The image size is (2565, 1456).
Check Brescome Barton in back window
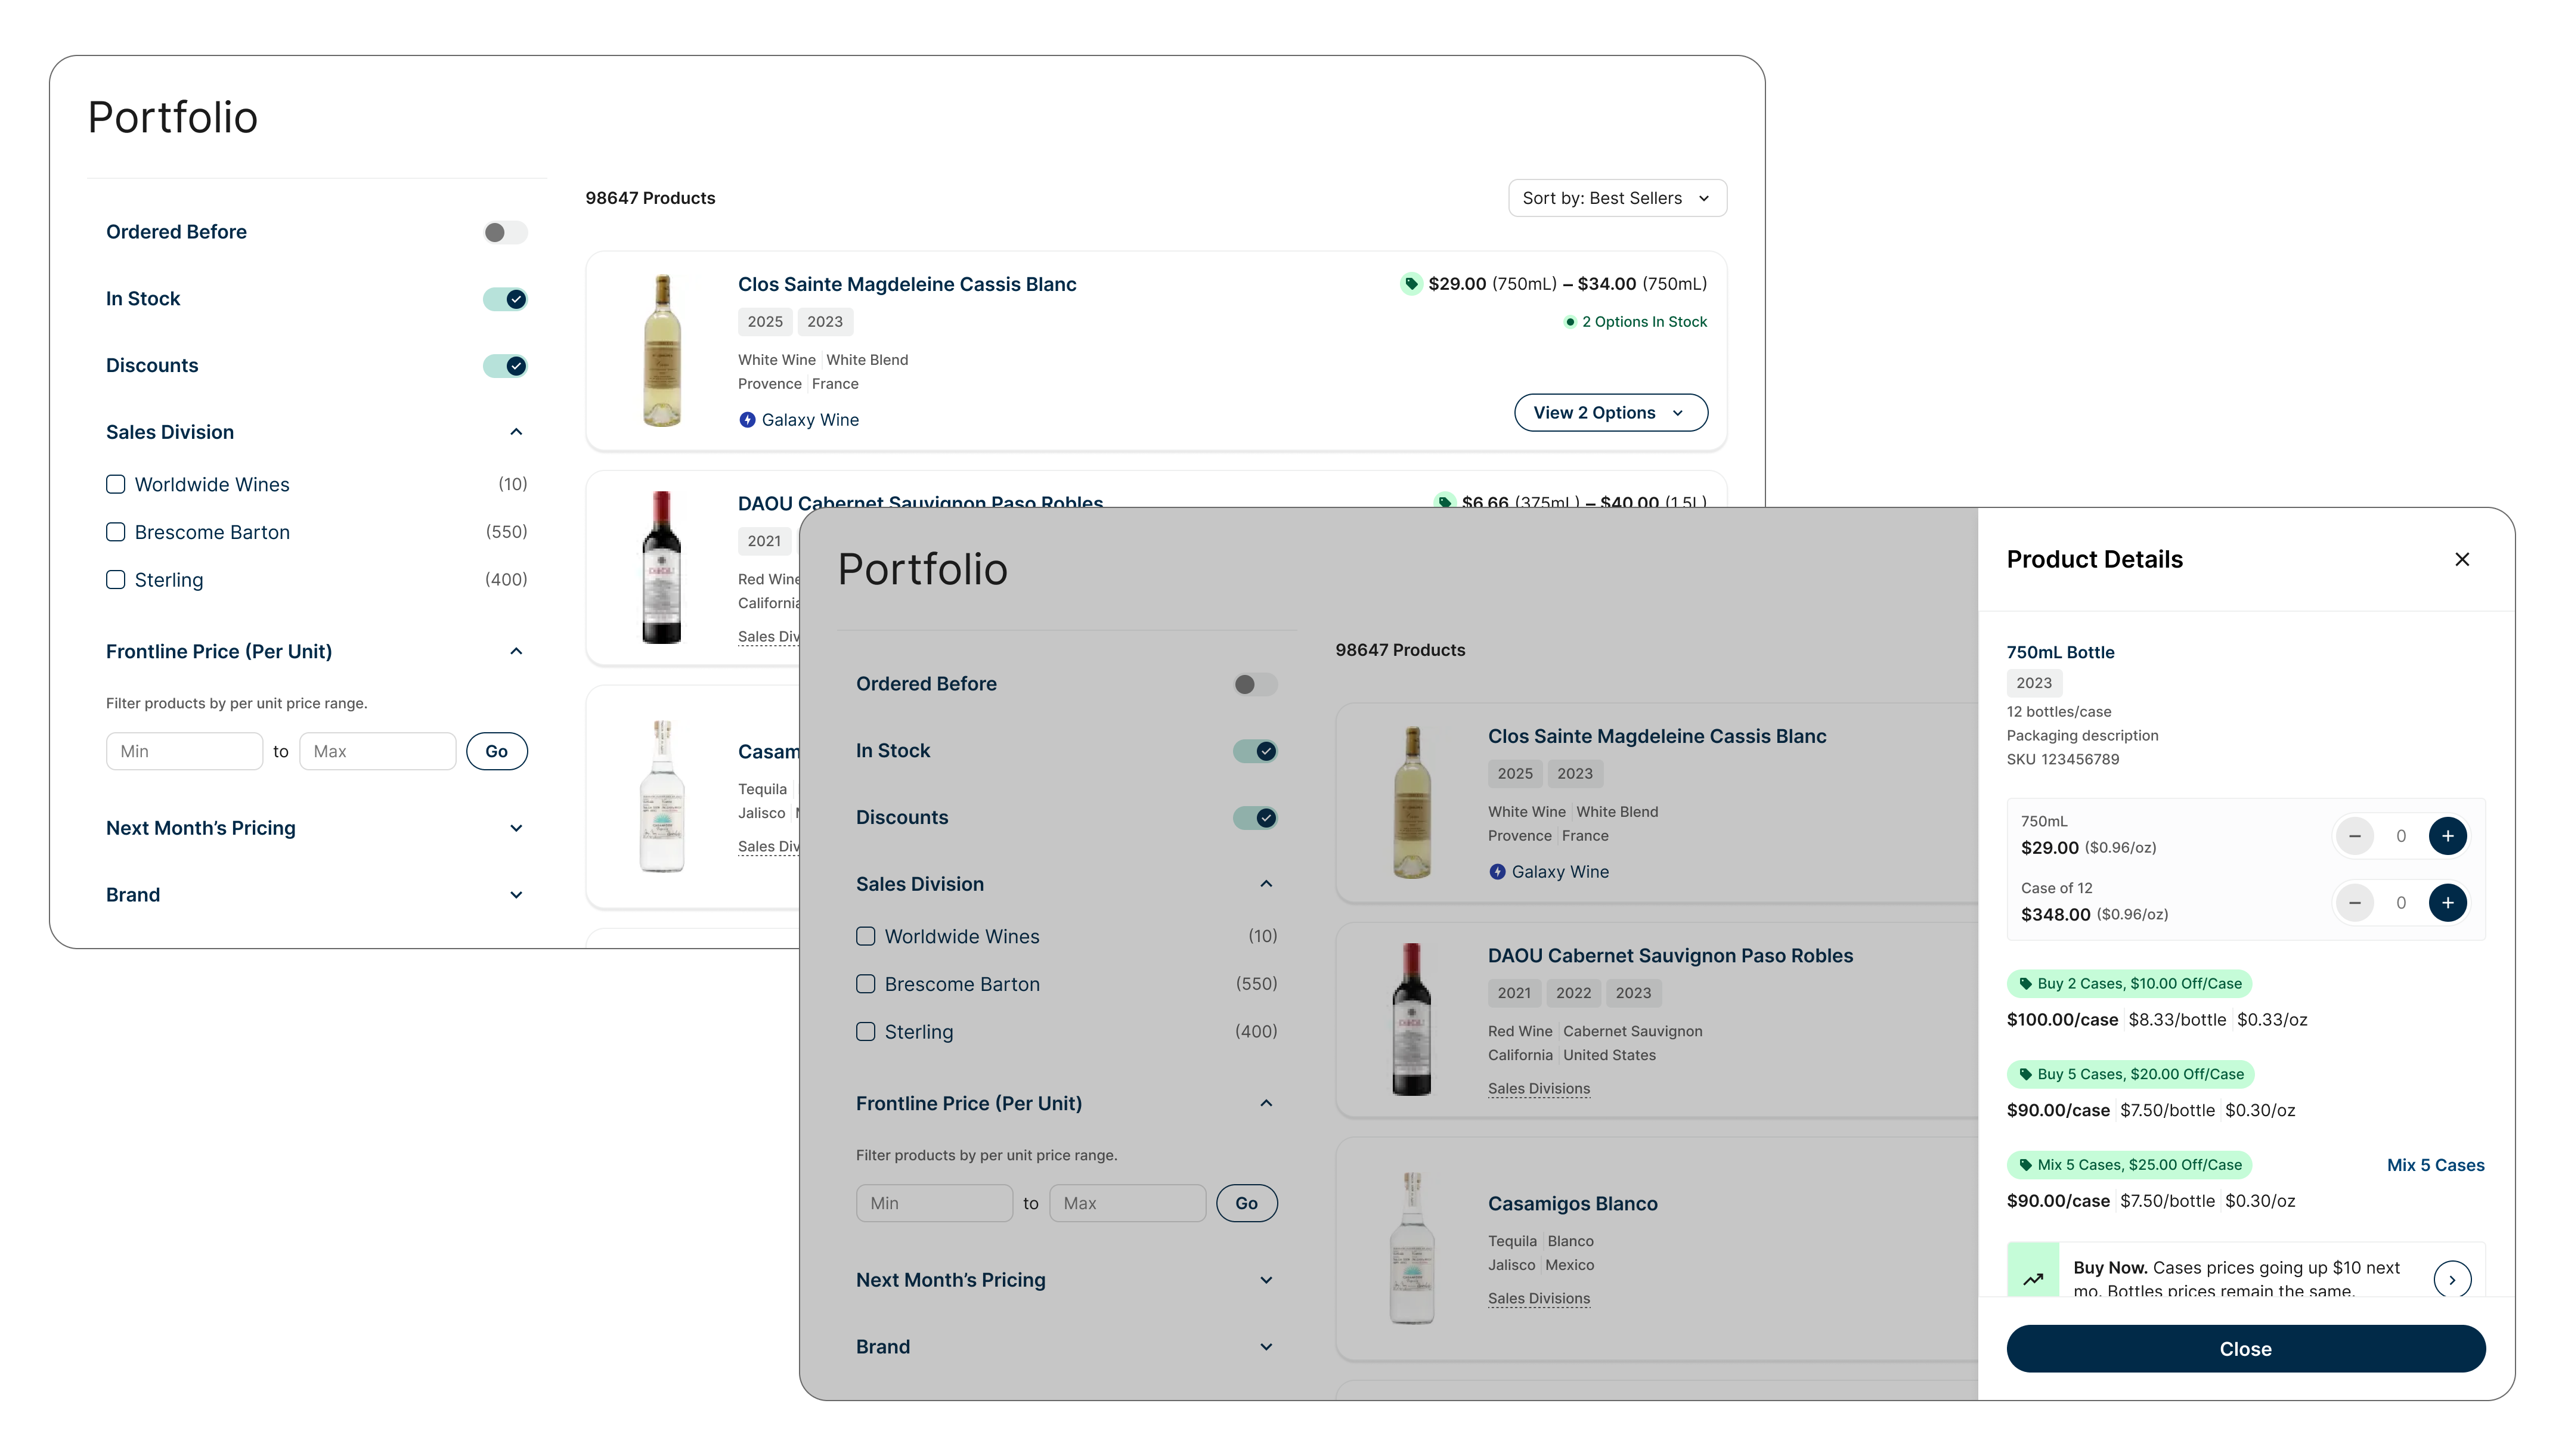coord(116,532)
